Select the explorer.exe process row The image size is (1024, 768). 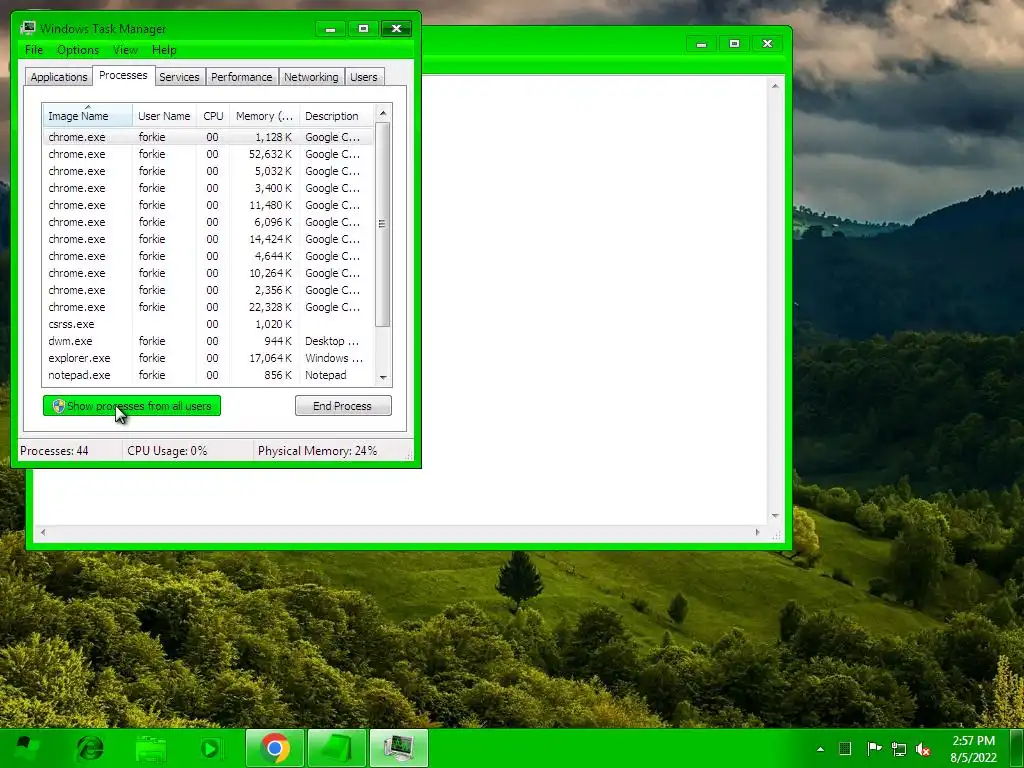(x=208, y=358)
